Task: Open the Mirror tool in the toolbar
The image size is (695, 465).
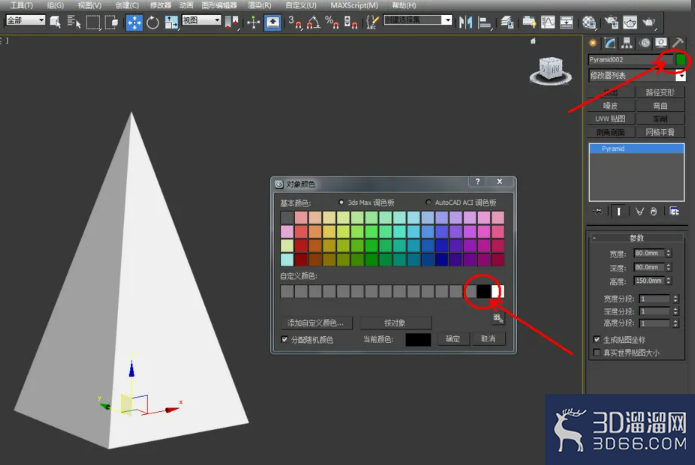Action: click(465, 22)
